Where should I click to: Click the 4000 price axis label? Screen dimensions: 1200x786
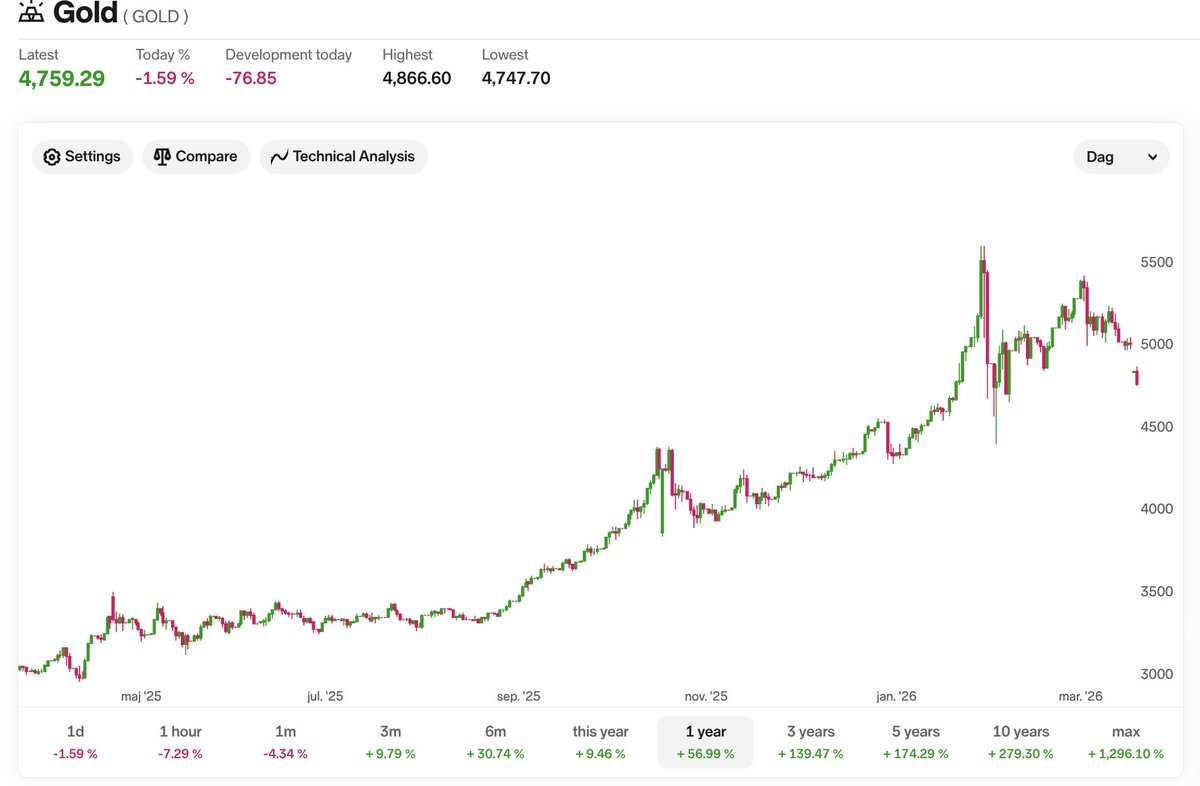[1156, 509]
